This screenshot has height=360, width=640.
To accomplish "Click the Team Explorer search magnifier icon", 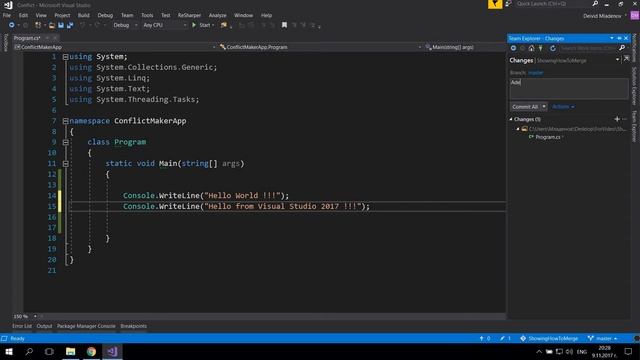I will pos(622,48).
